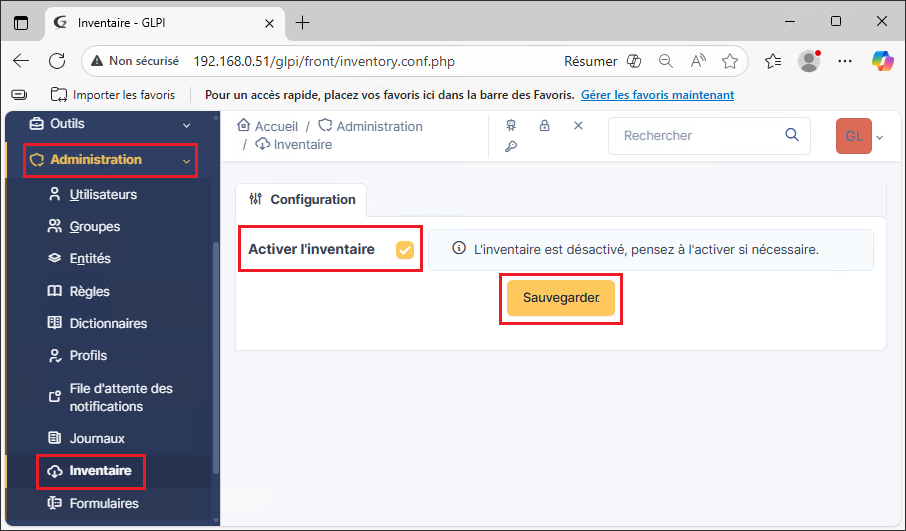Click the magnifier icon in Rechercher box

(792, 135)
